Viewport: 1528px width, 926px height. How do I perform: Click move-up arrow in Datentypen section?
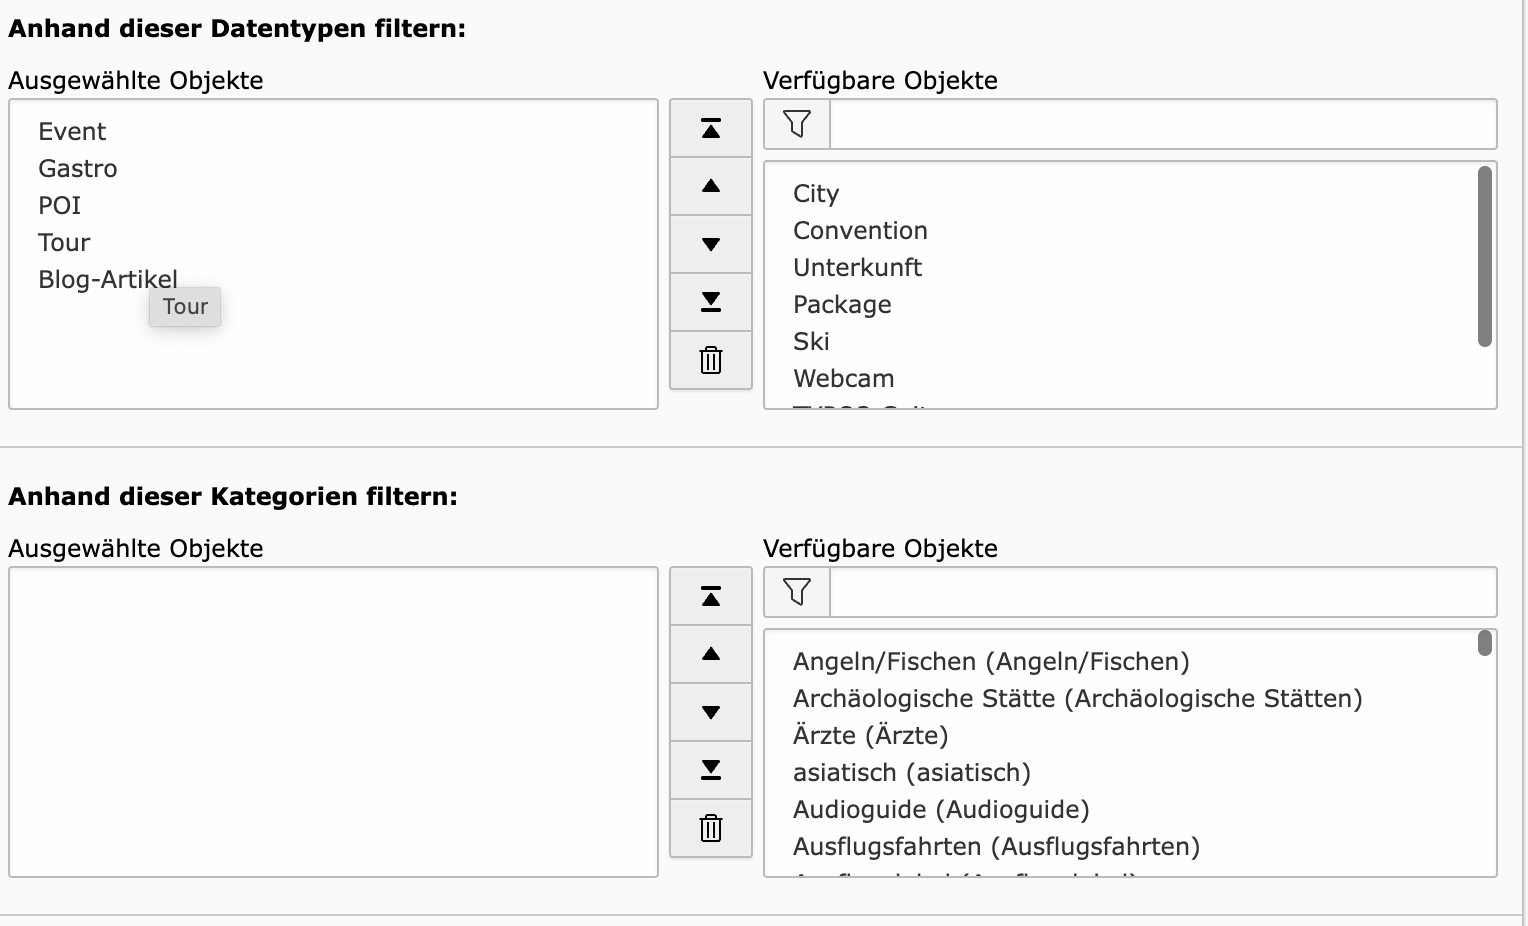[711, 186]
